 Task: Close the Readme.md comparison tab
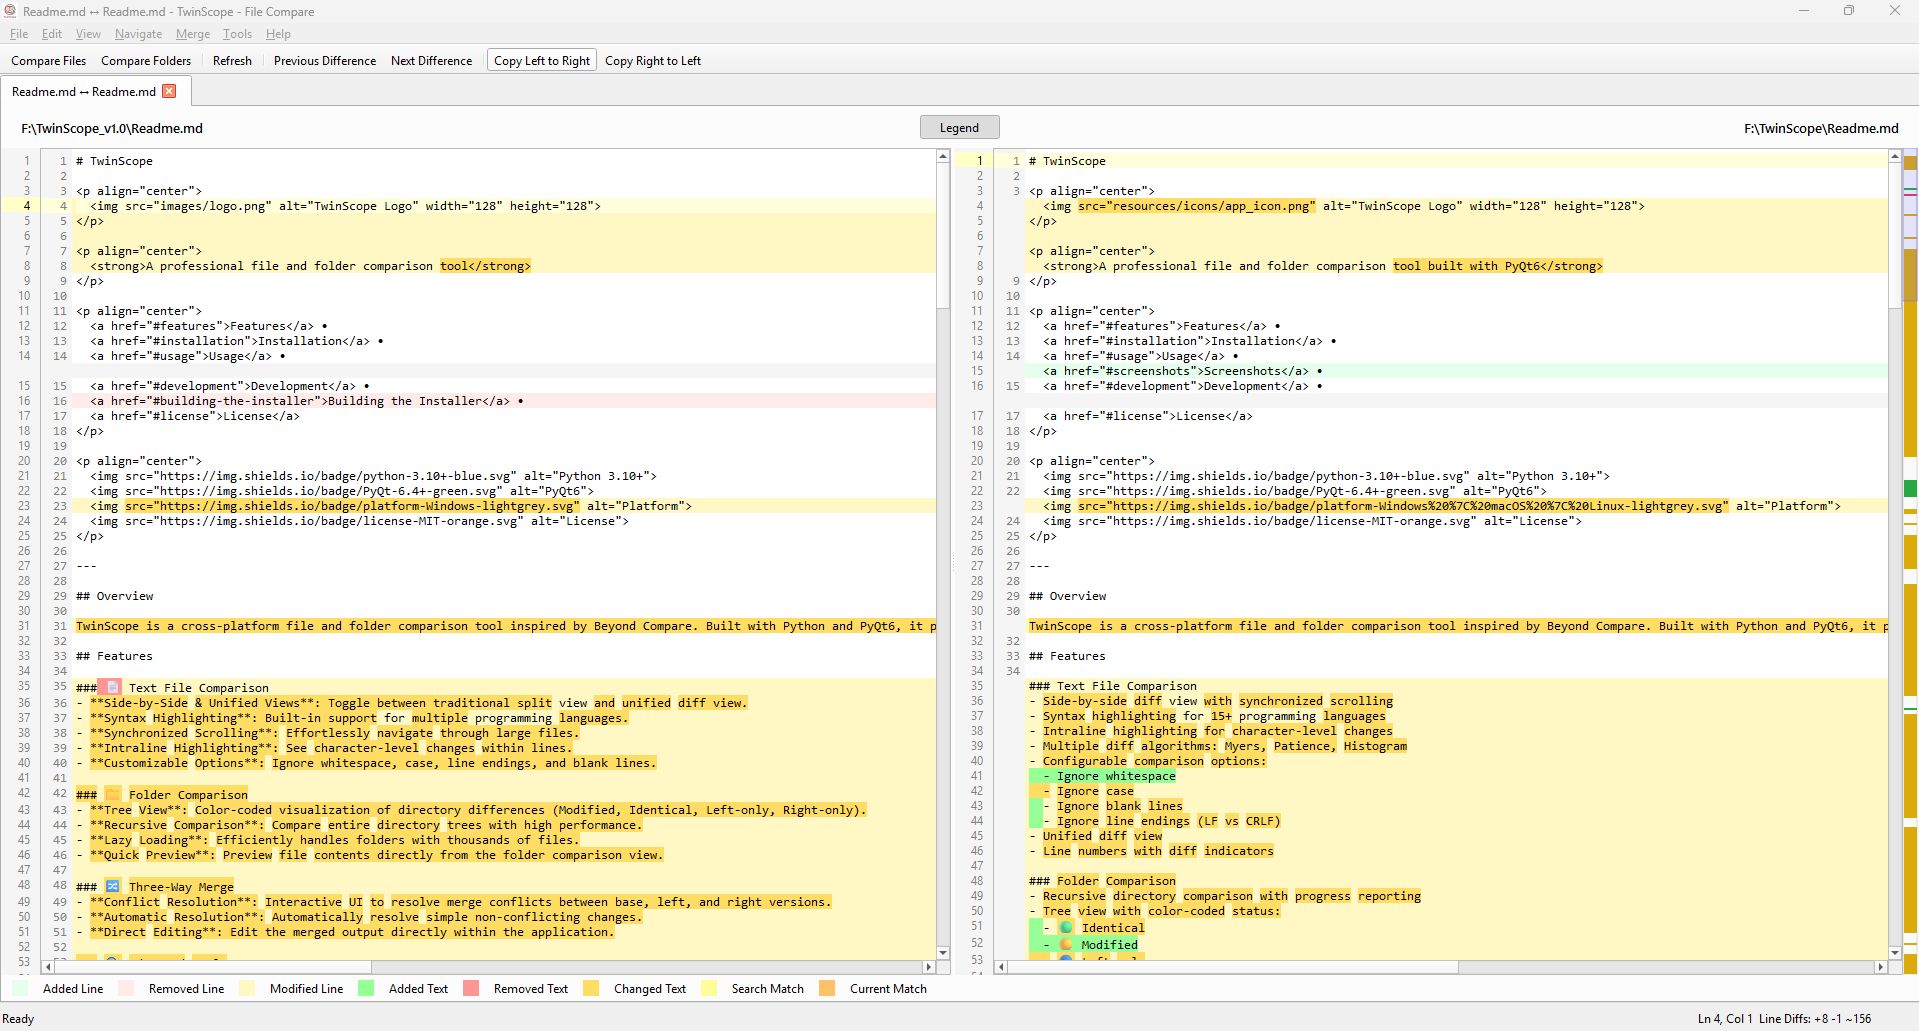tap(169, 91)
